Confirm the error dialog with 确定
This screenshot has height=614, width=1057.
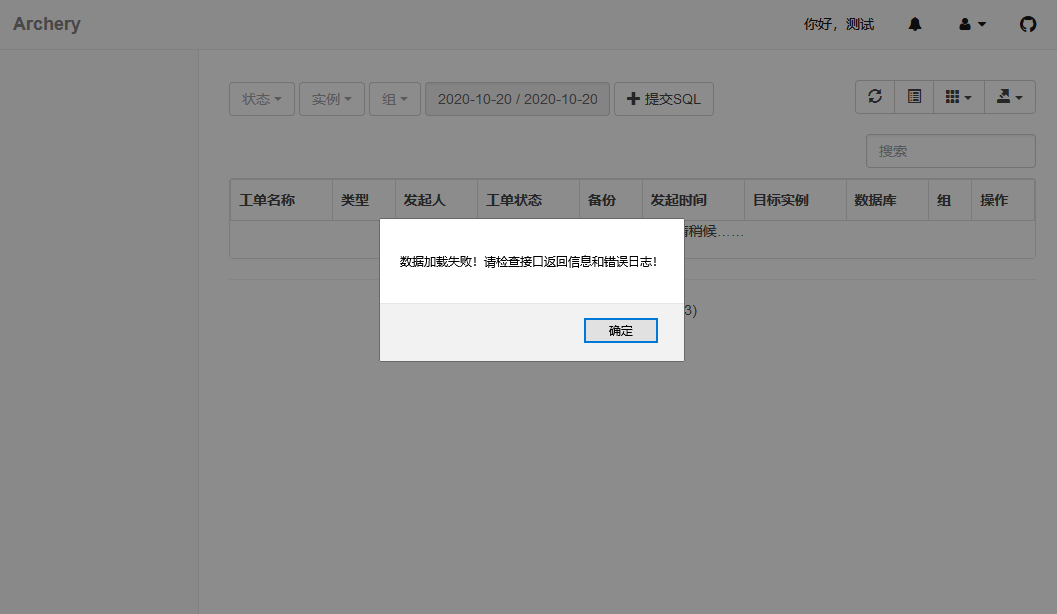point(620,330)
